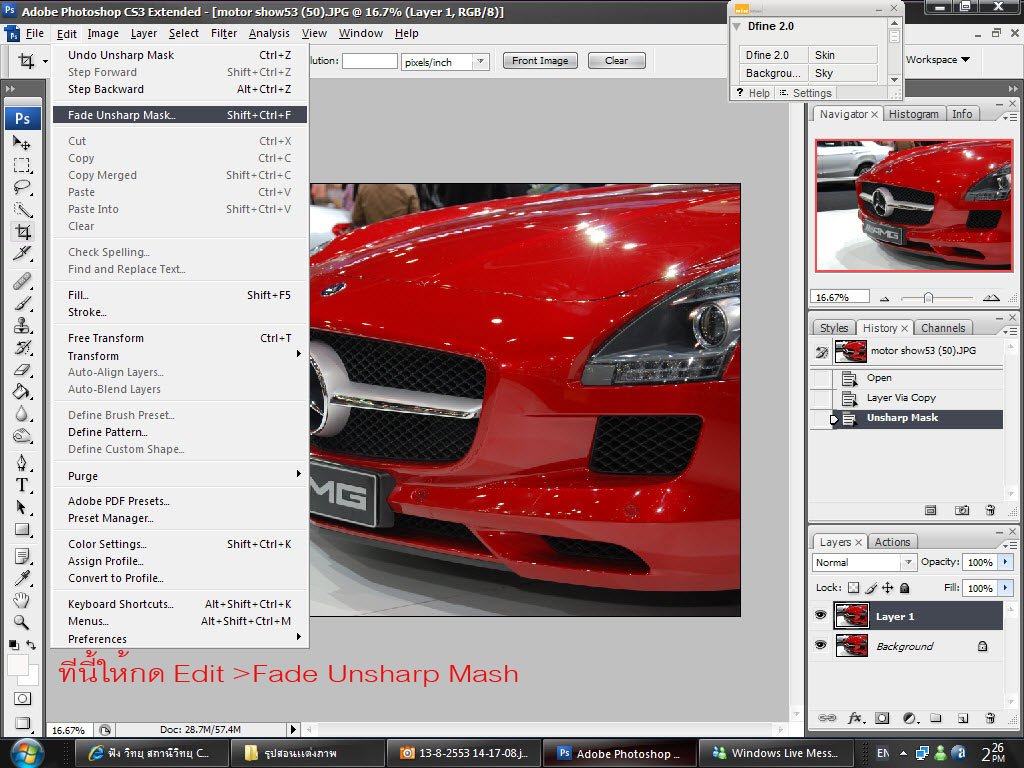
Task: Toggle lock position for the layer
Action: [x=888, y=588]
